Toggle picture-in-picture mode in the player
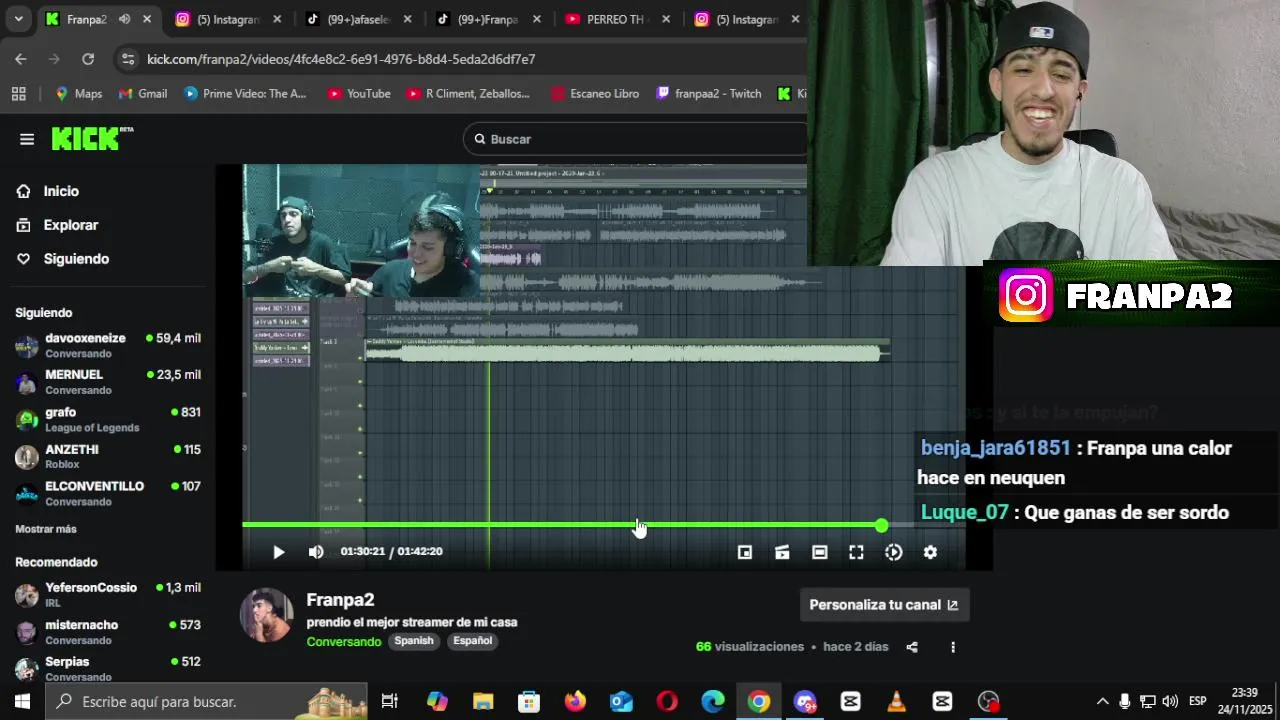Screen dimensions: 1280x720 (745, 552)
